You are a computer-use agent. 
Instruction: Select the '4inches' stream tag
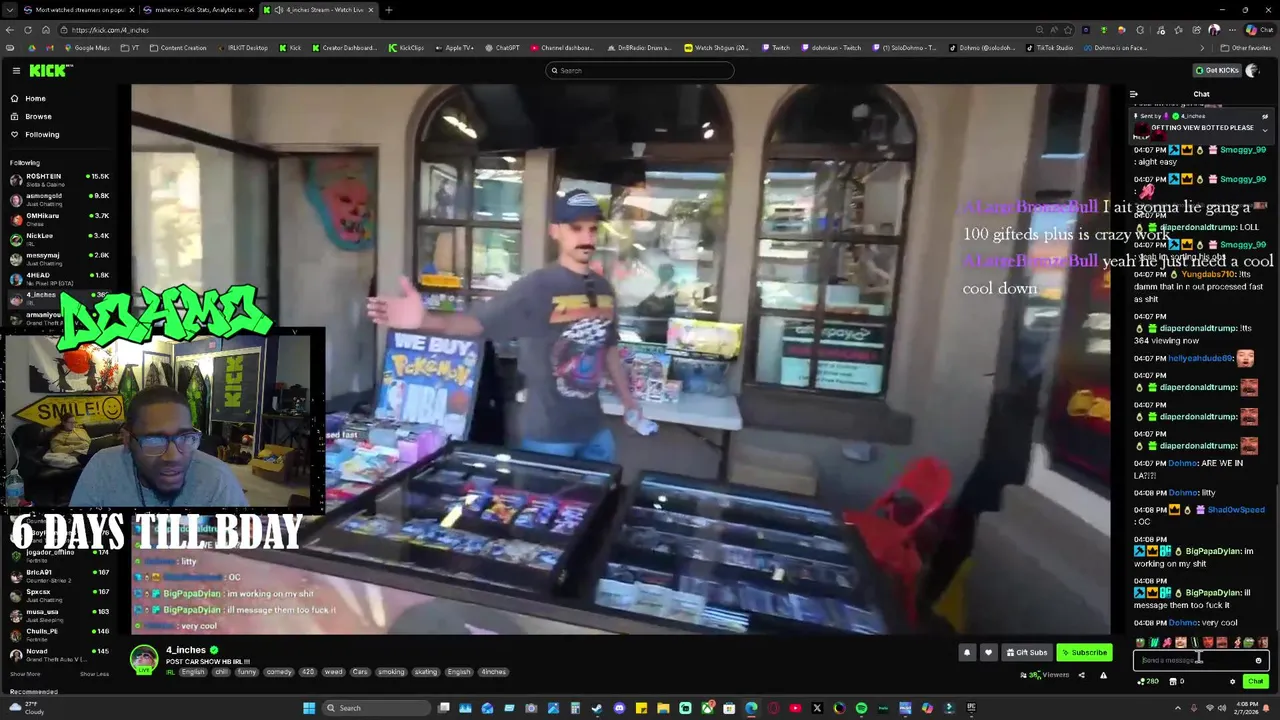point(493,672)
